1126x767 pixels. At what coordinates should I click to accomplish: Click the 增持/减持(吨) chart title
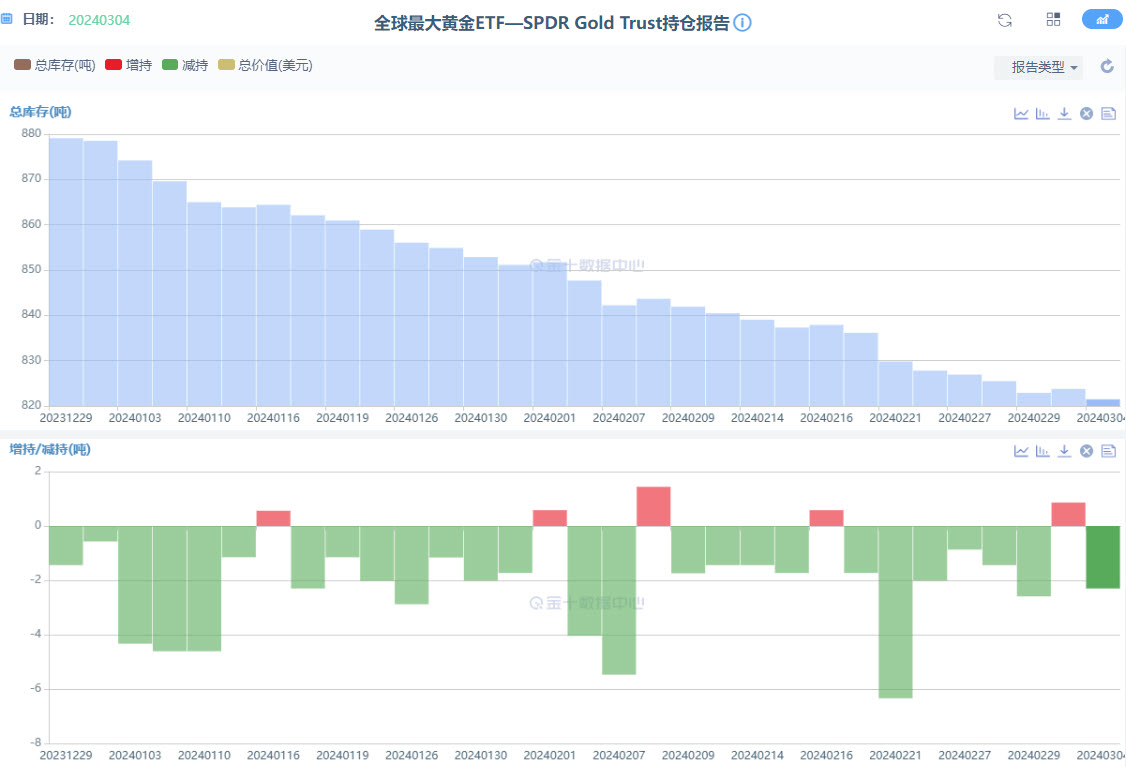(50, 450)
